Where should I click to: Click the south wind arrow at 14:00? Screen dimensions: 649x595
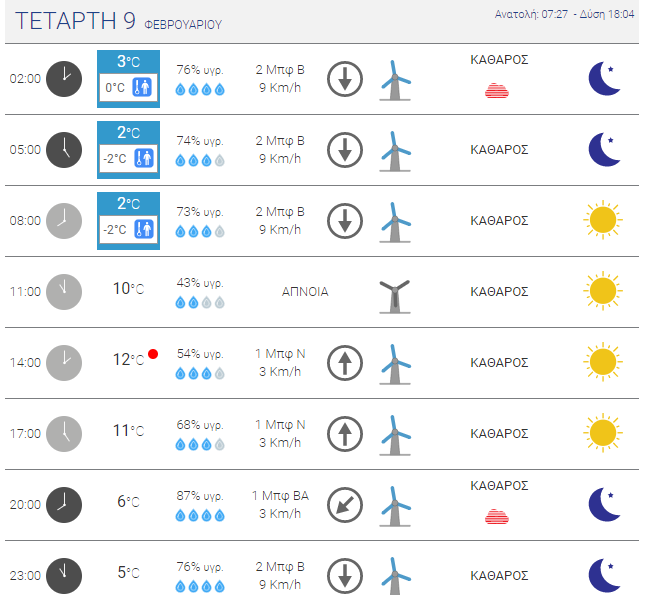345,363
